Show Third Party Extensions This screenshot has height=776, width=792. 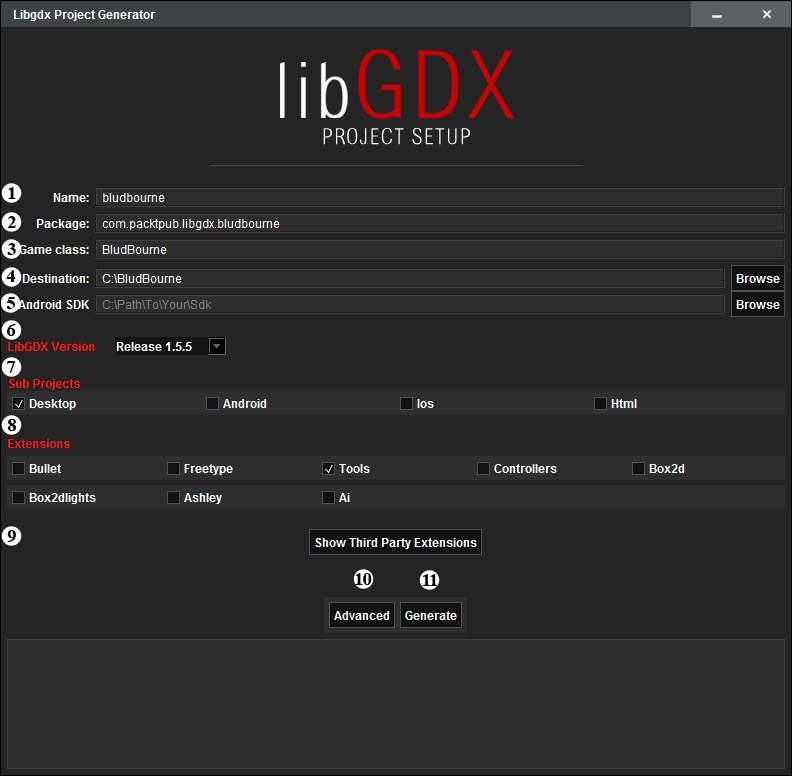(x=395, y=542)
